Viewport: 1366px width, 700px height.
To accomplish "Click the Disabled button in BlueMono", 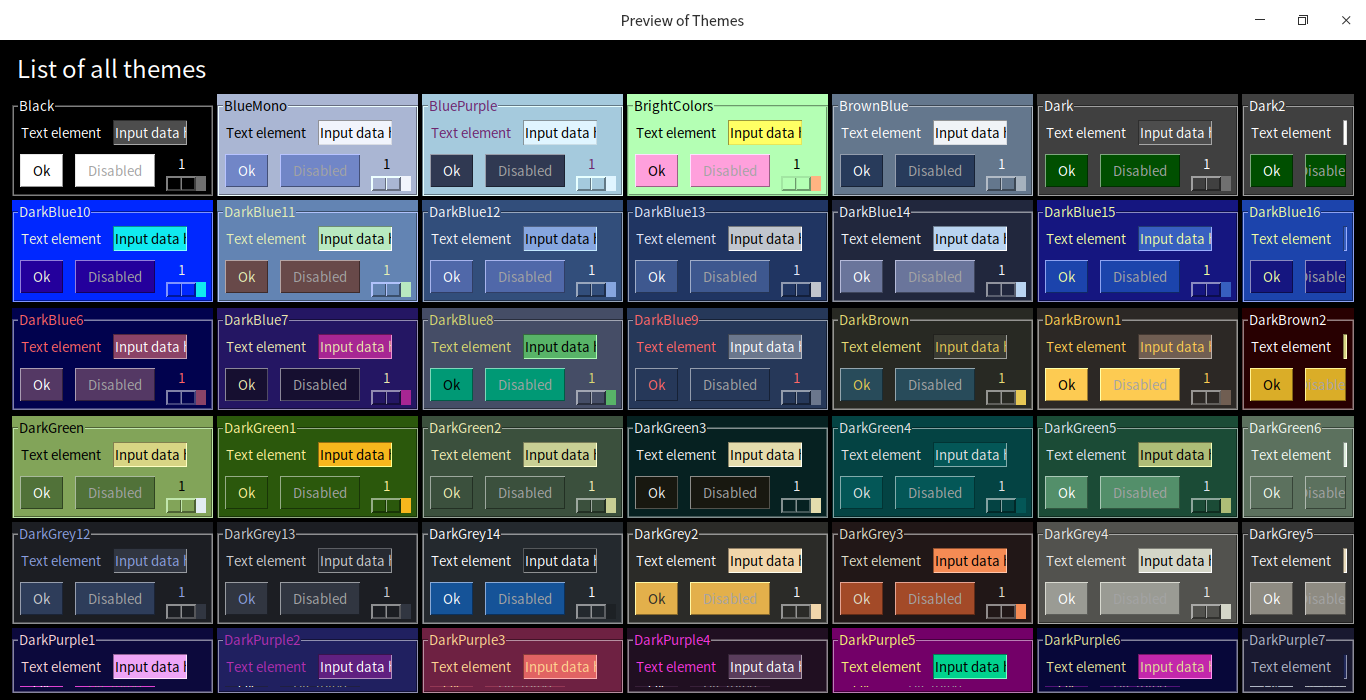I will (x=319, y=170).
